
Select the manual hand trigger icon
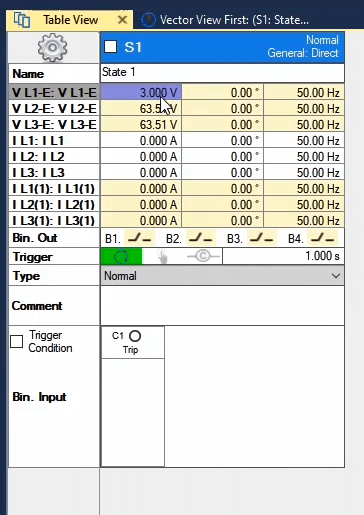pos(162,257)
